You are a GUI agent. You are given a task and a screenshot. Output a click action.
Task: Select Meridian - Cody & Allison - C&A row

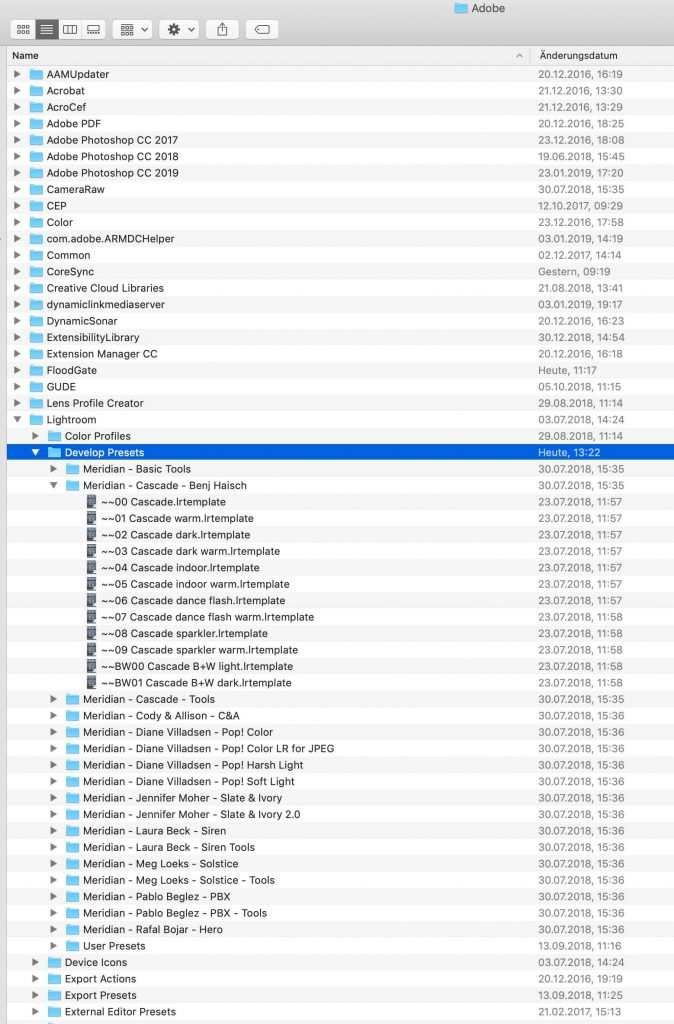tap(340, 716)
